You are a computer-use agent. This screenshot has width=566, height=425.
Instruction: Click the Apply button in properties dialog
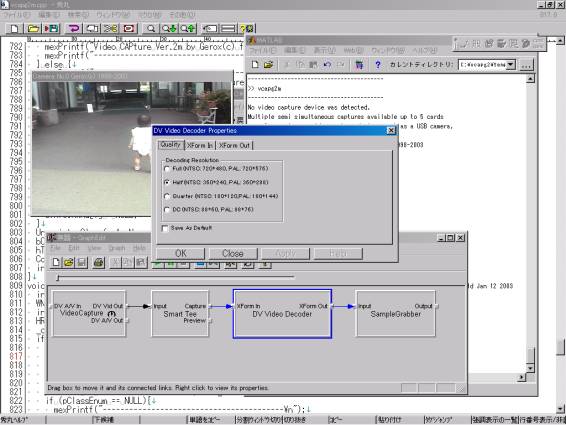[x=285, y=253]
